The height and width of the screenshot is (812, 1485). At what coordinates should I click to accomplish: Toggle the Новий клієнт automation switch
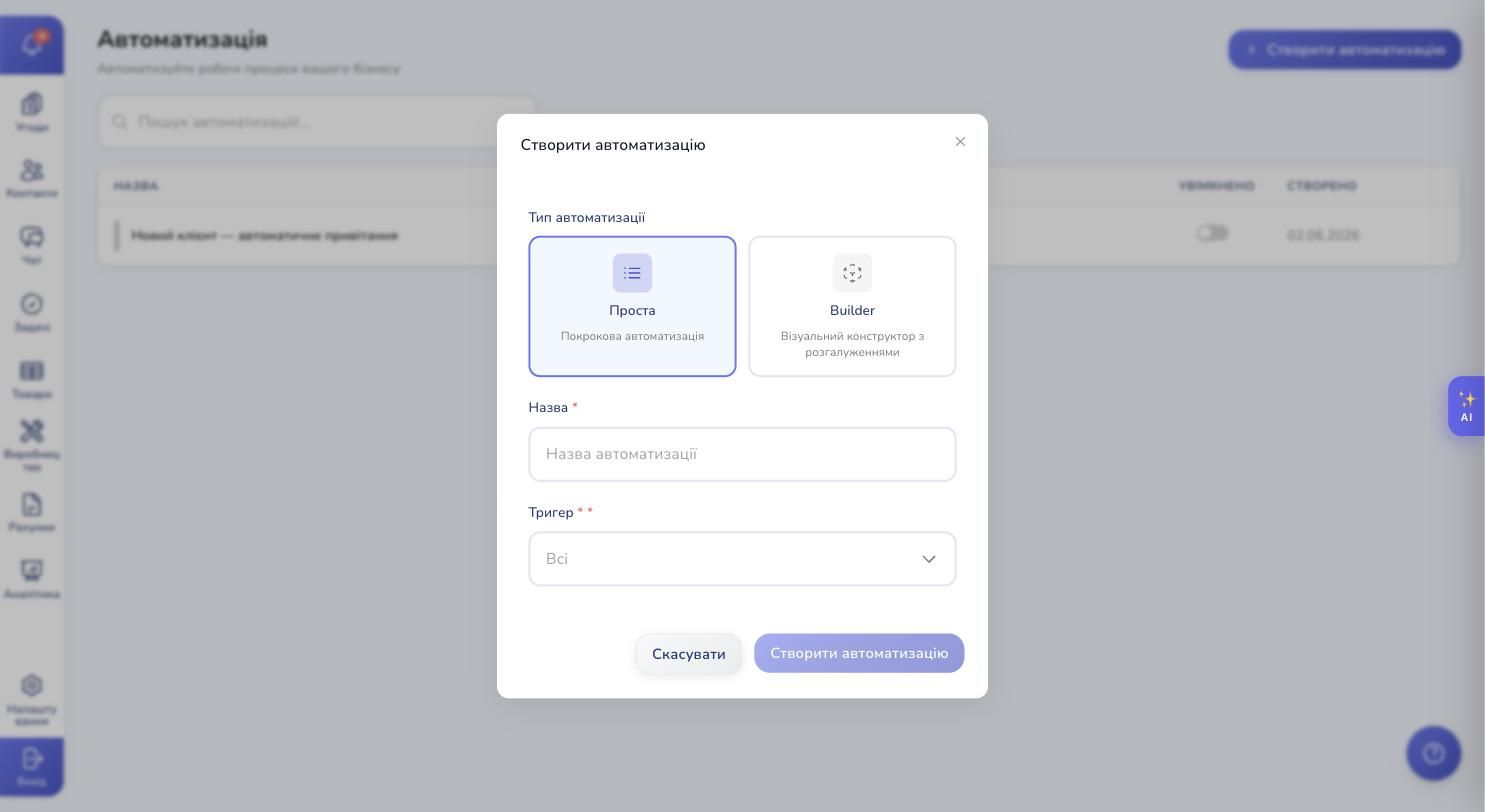click(x=1212, y=233)
